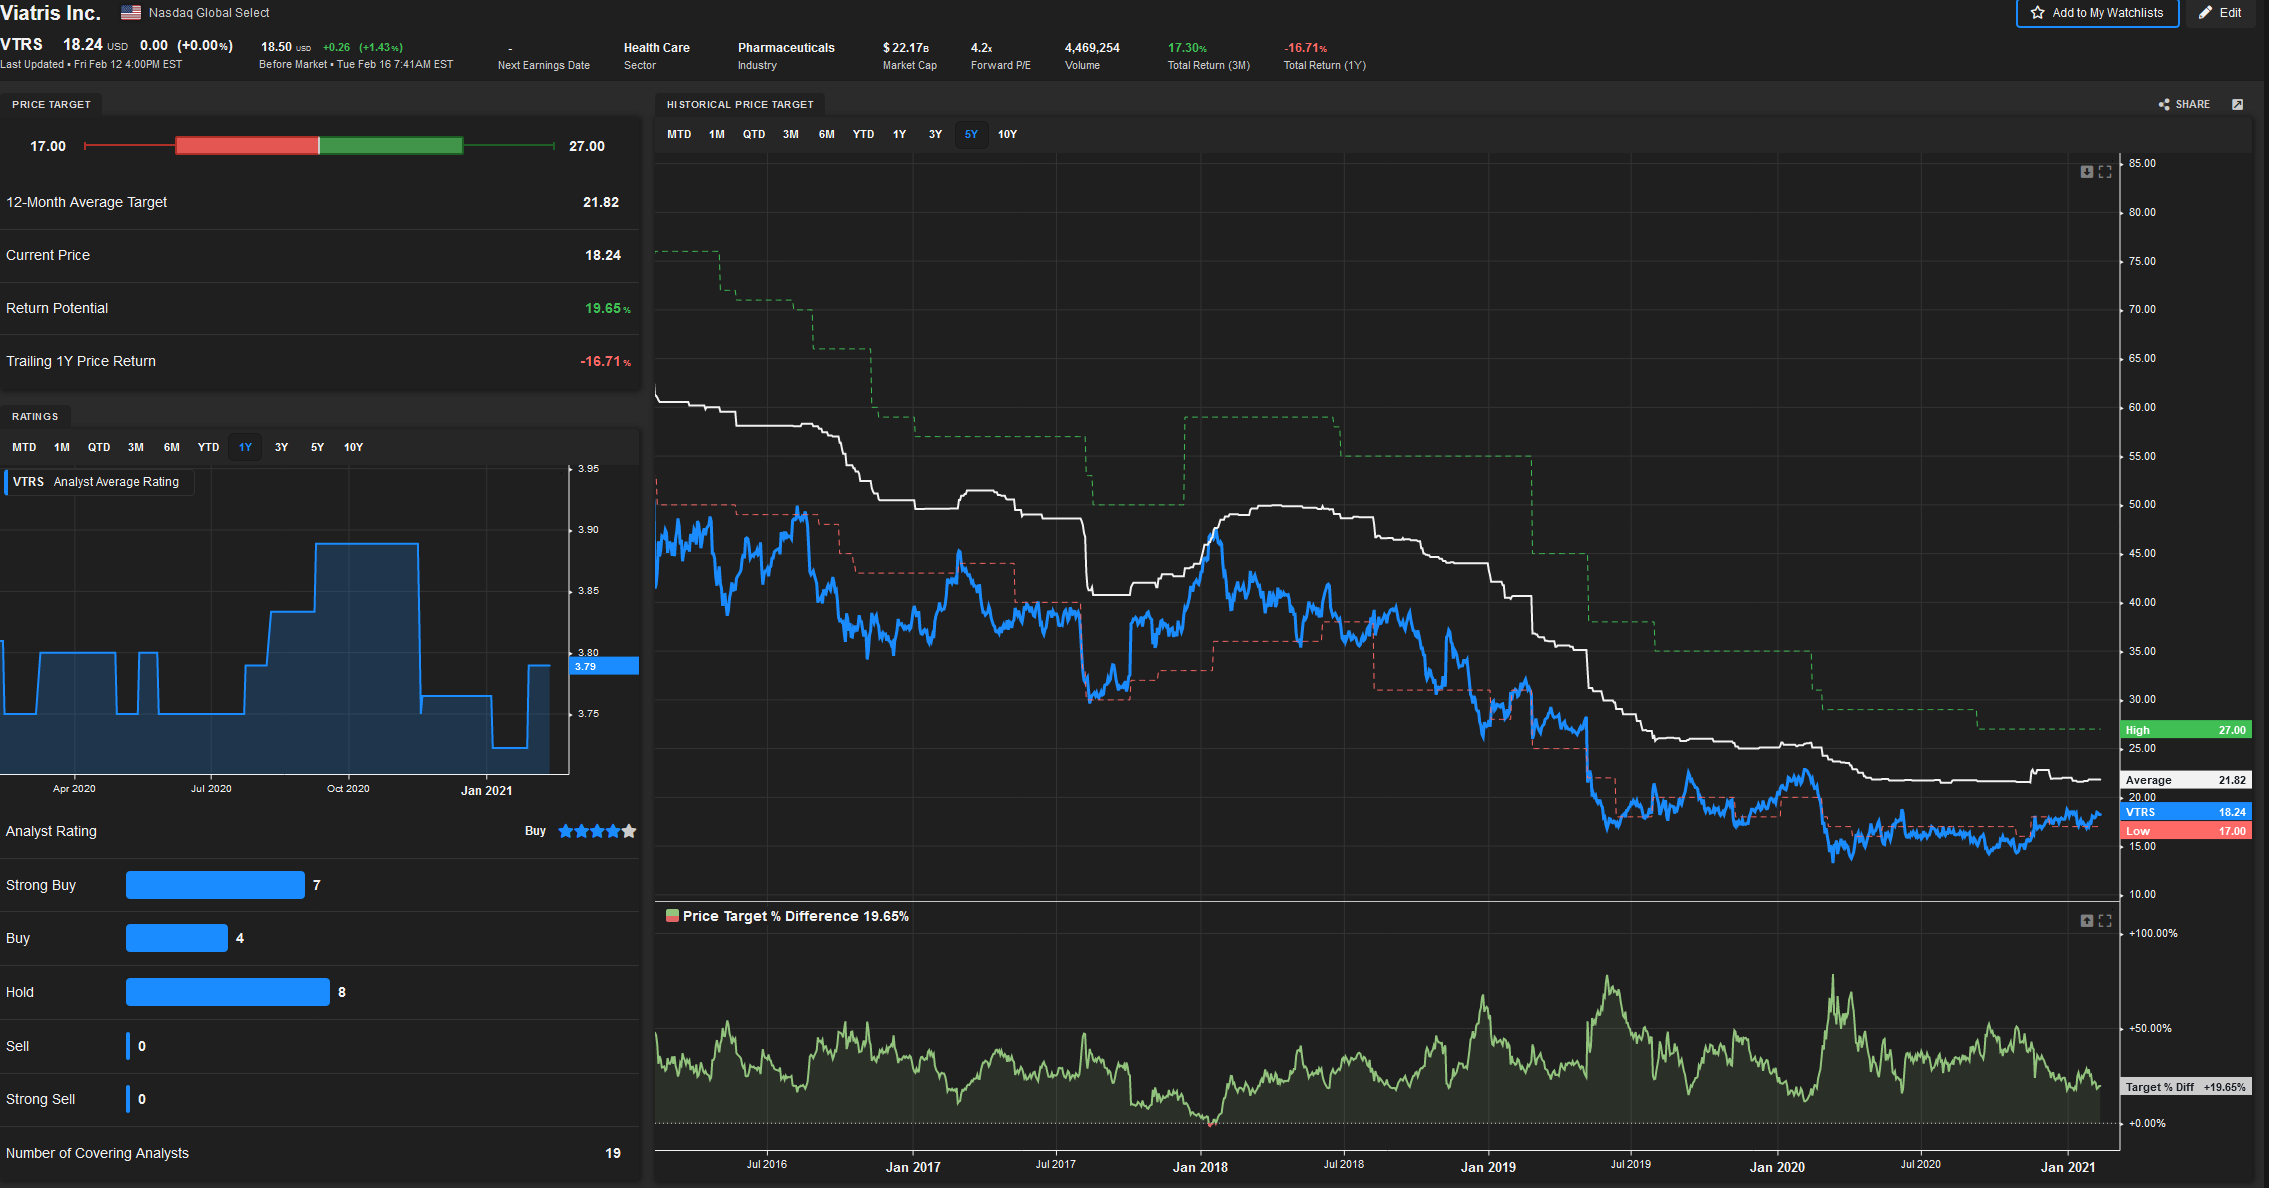Open the YTD view in Historical Price Target

point(862,134)
